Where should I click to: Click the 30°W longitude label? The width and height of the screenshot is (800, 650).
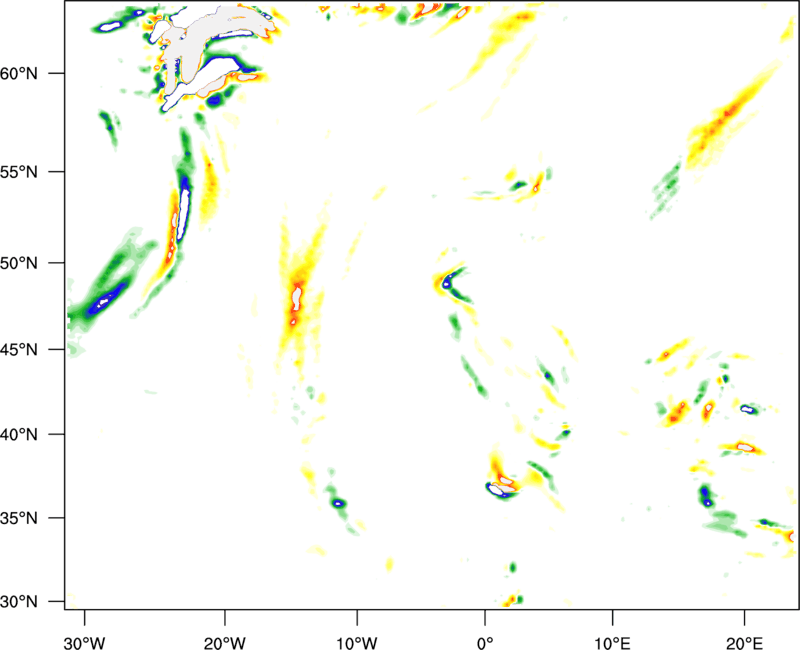tap(85, 643)
